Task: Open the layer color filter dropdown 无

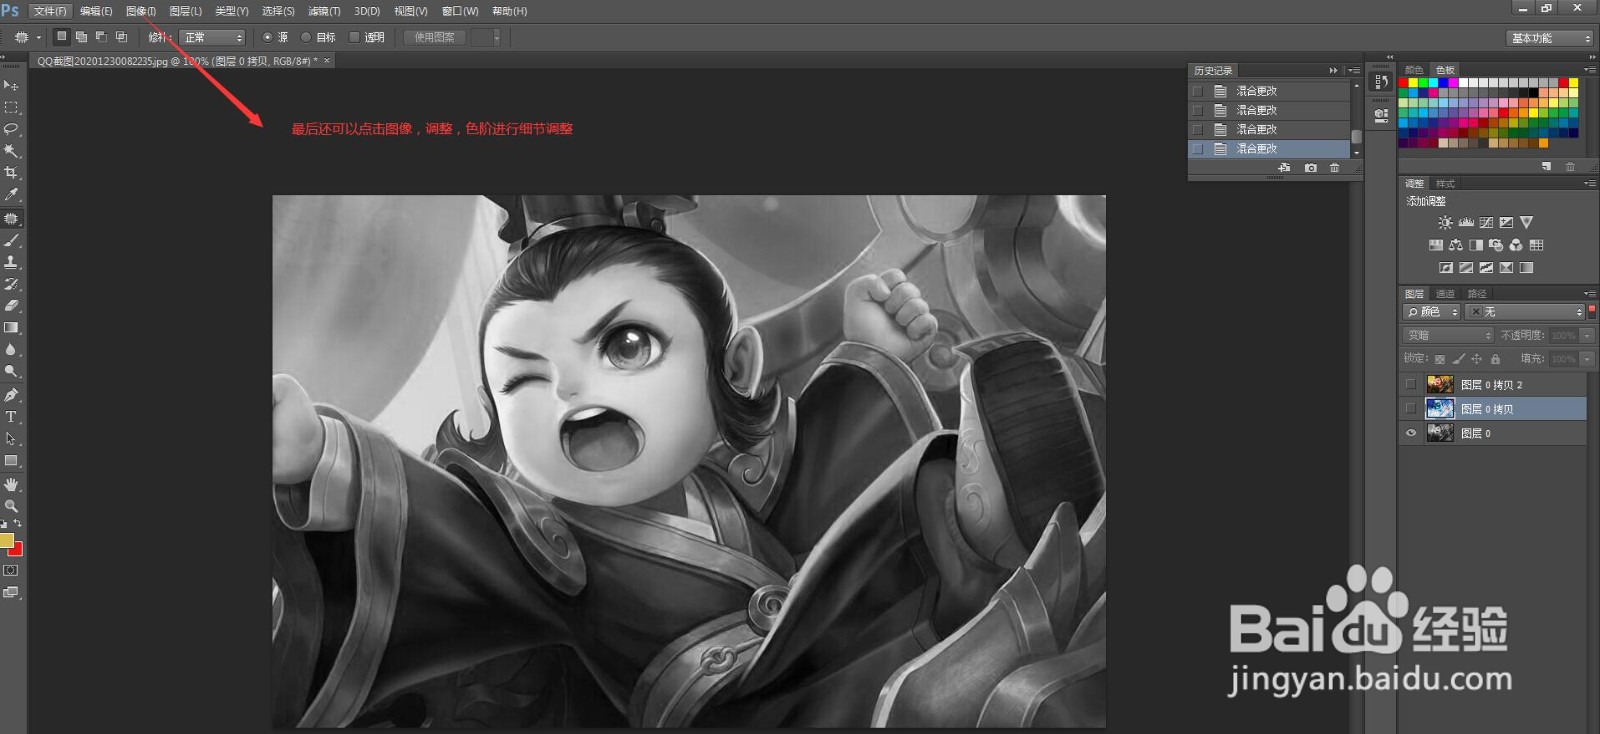Action: (1525, 312)
